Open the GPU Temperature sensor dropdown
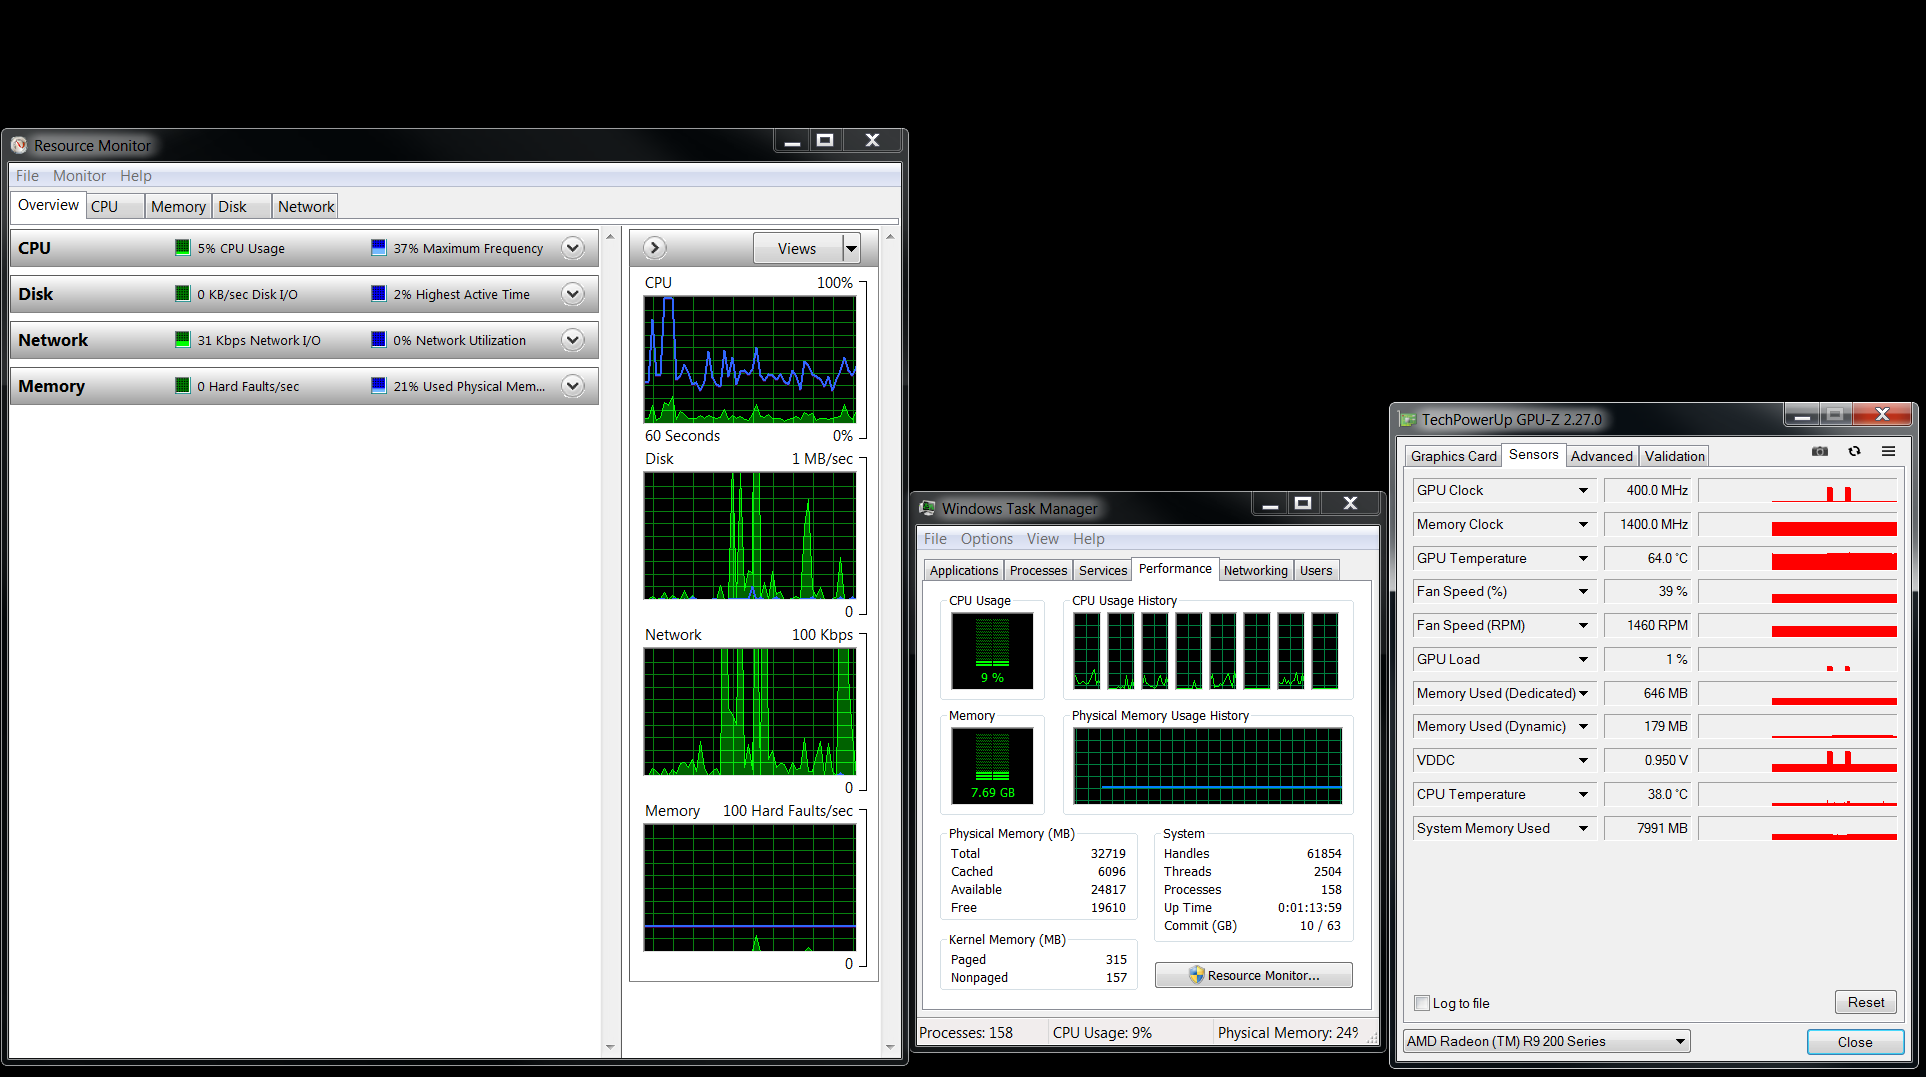This screenshot has height=1077, width=1926. pos(1583,558)
